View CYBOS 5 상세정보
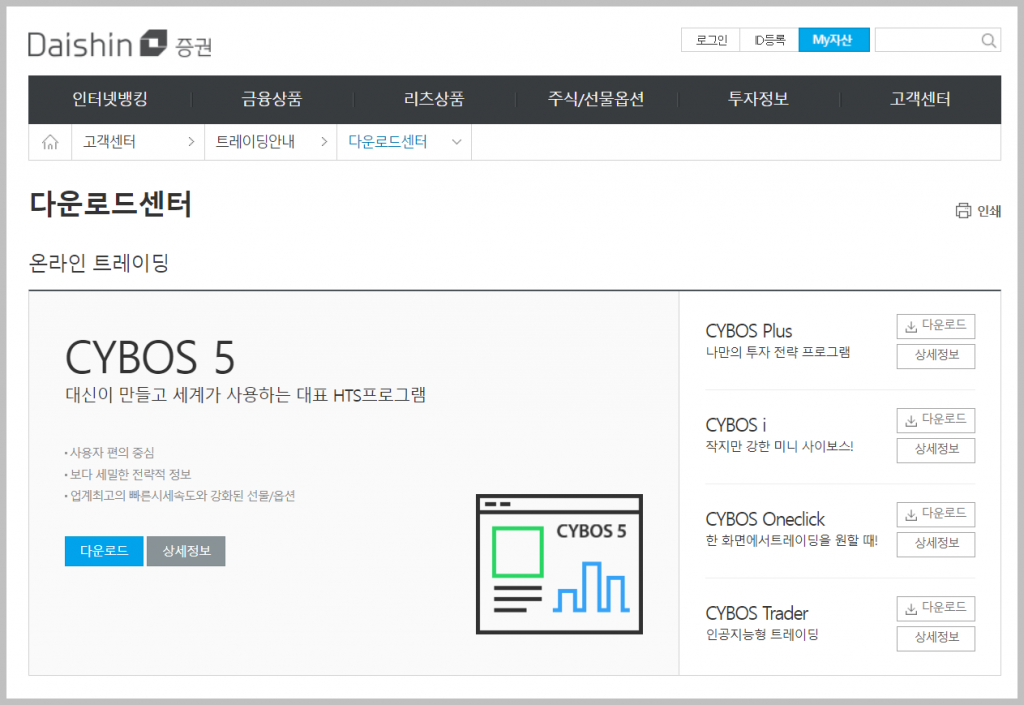The image size is (1024, 705). [x=186, y=551]
